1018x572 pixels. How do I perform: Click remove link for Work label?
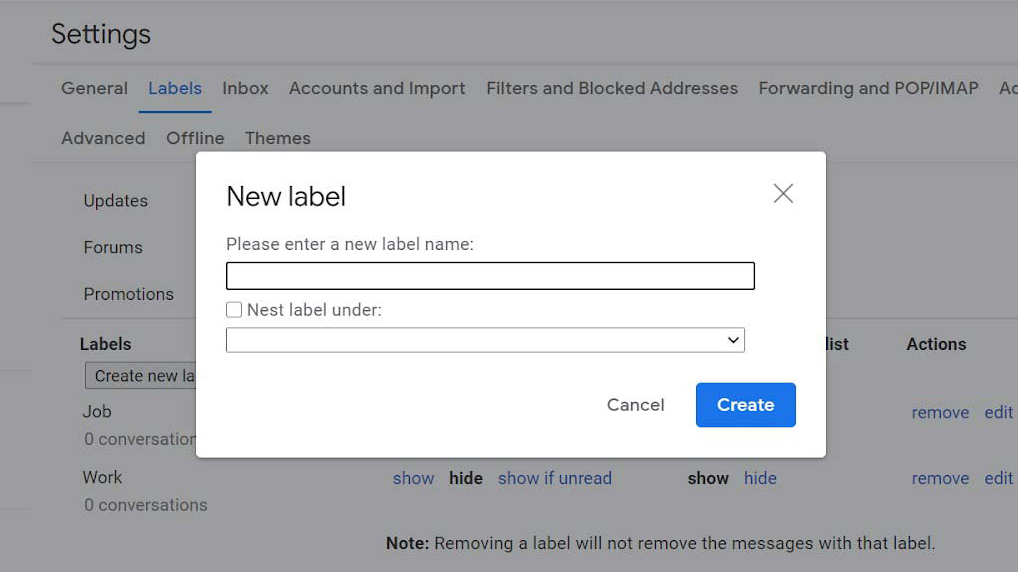pyautogui.click(x=940, y=479)
